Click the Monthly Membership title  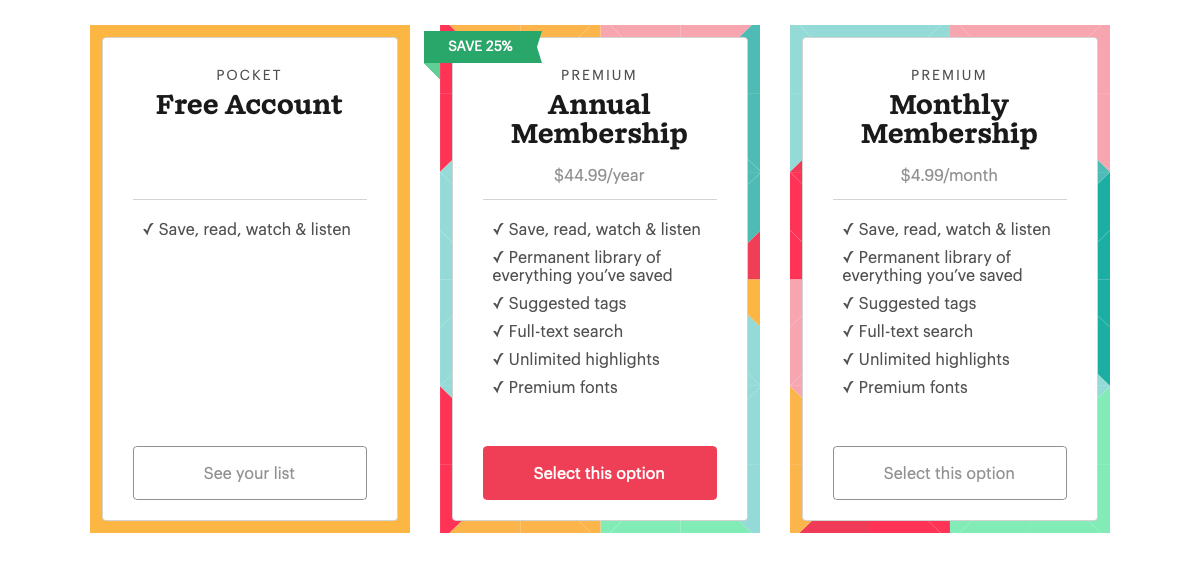coord(949,119)
